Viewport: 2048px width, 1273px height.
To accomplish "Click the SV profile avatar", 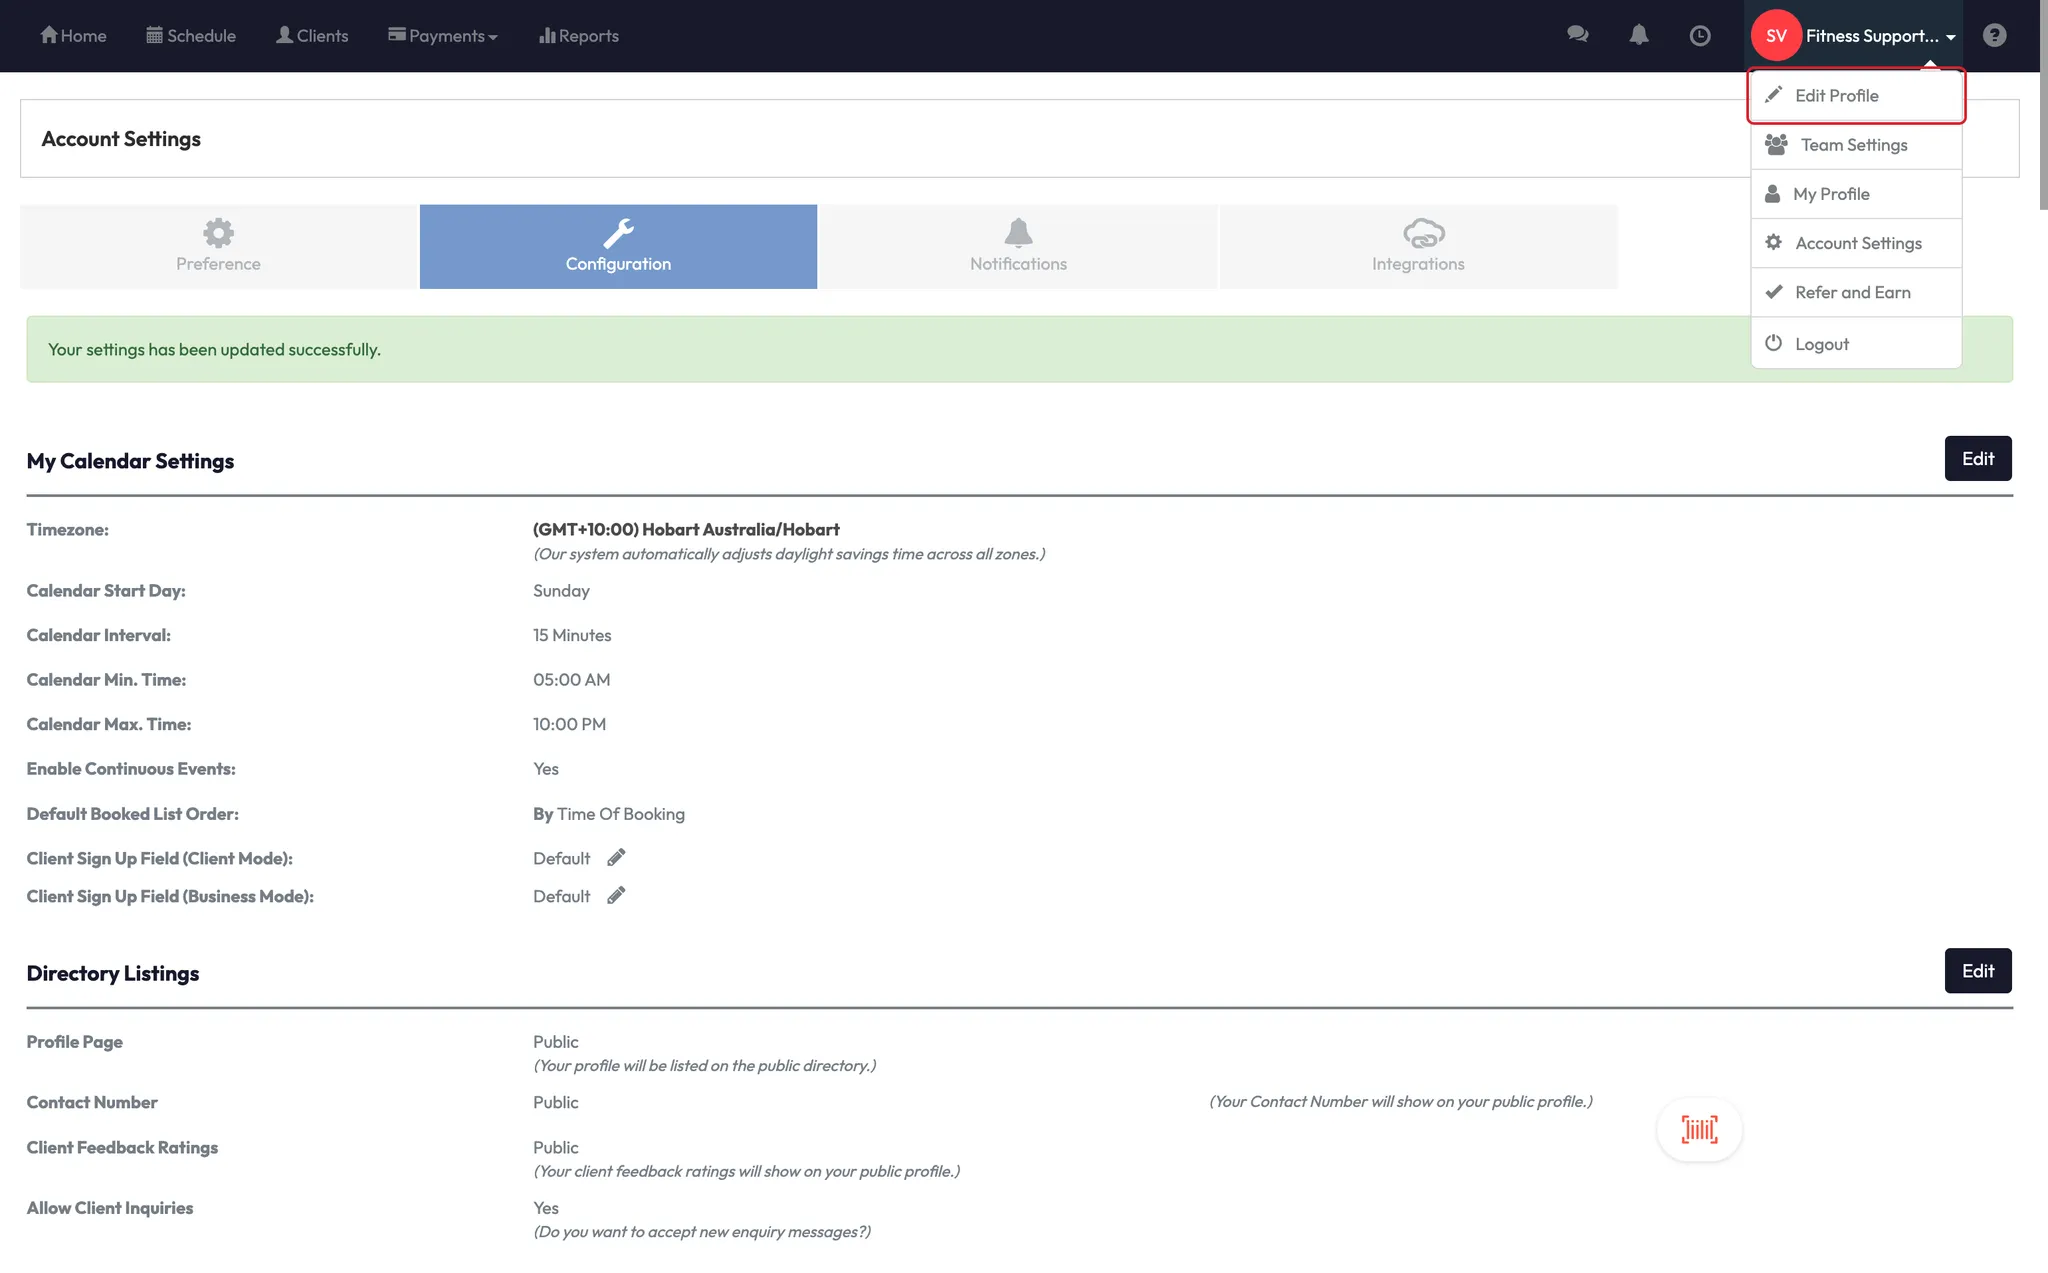I will point(1776,36).
